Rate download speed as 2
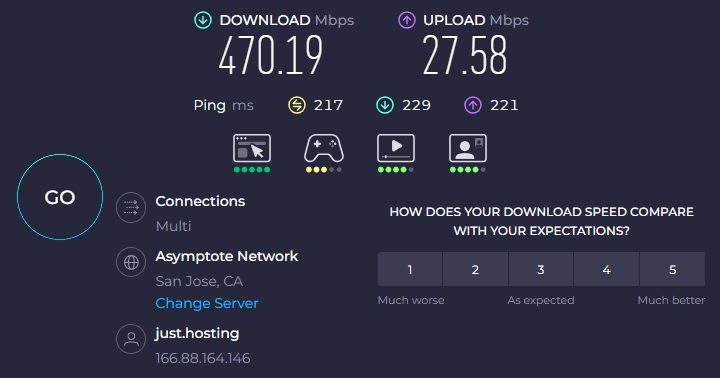 475,269
